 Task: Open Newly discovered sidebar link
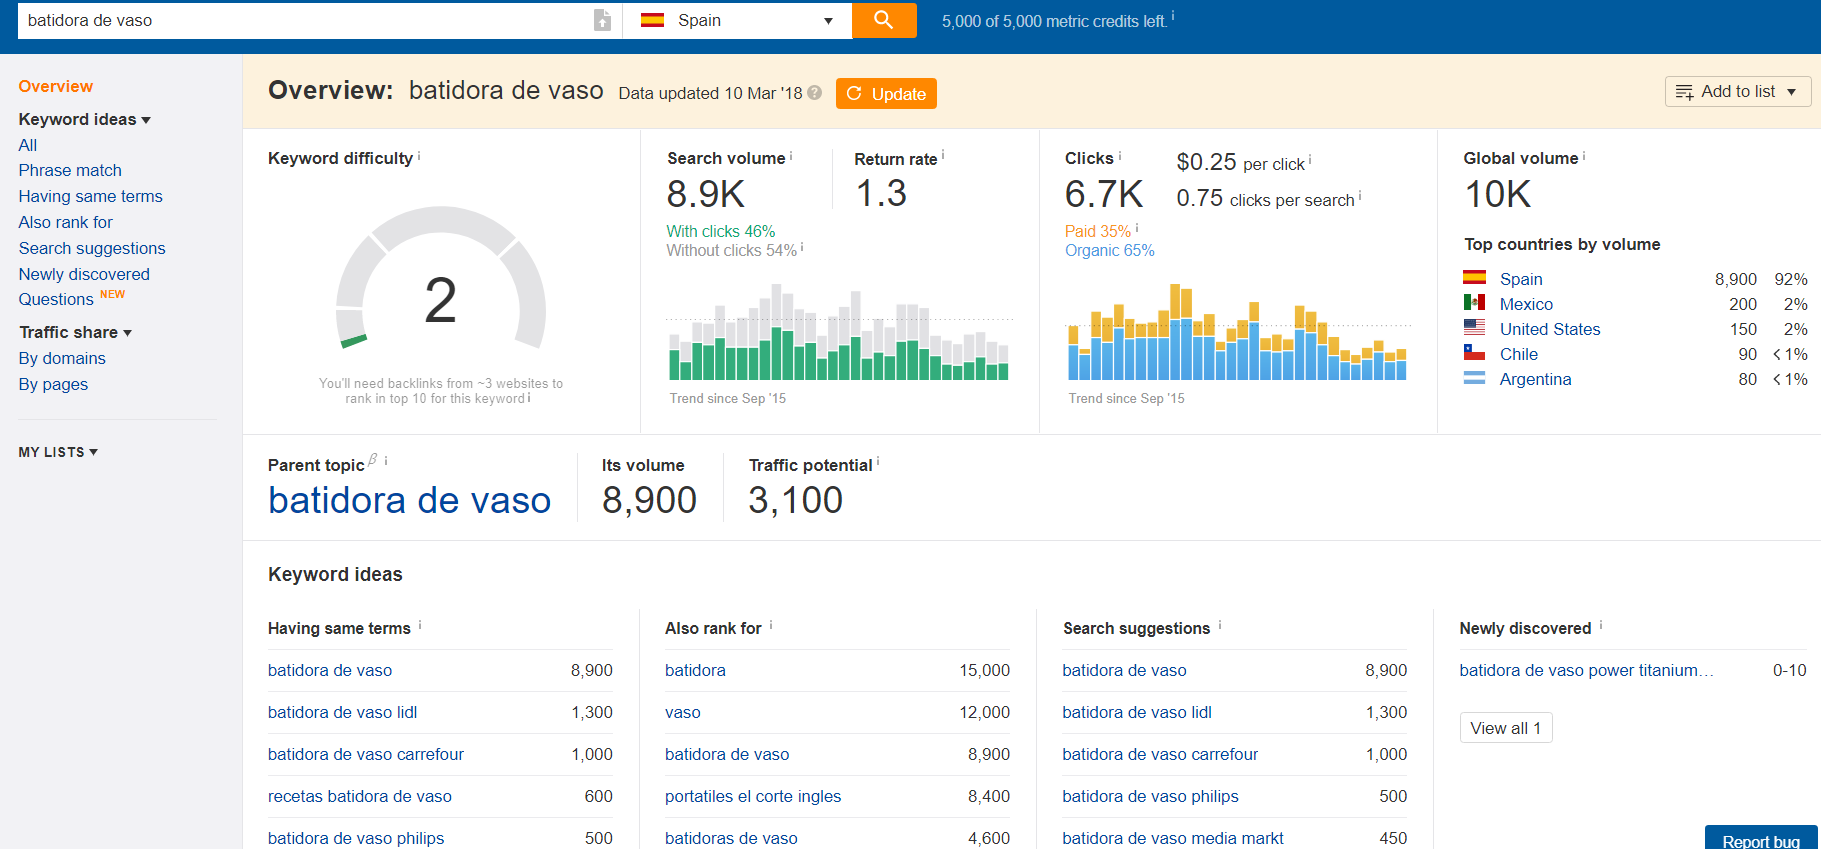coord(84,274)
